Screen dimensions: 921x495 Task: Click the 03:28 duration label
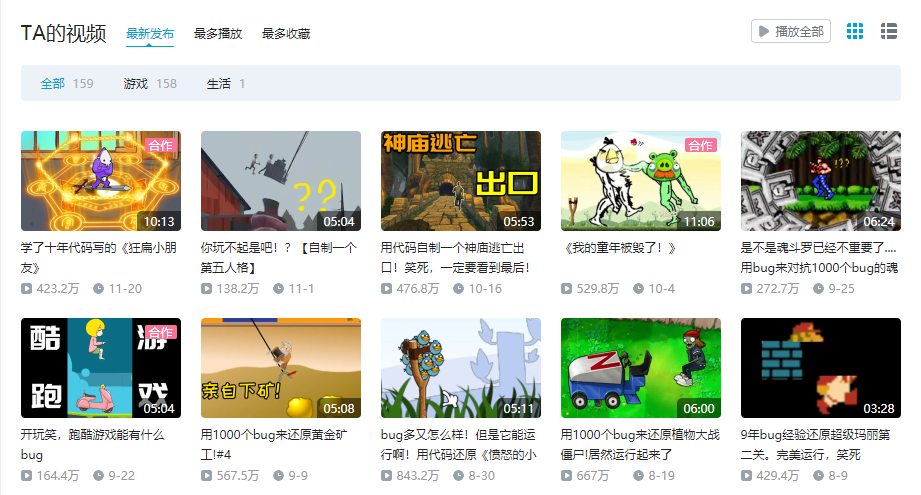coord(879,409)
